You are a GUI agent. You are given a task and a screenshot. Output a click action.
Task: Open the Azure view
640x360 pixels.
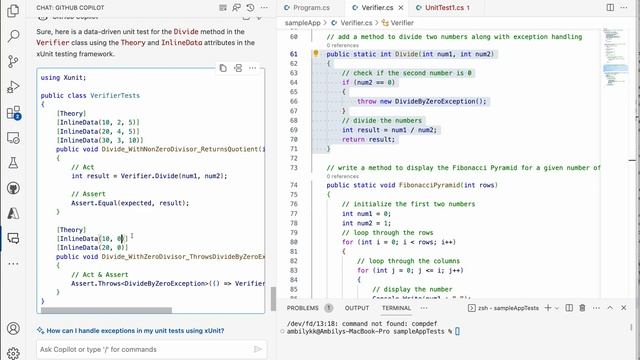(x=13, y=213)
